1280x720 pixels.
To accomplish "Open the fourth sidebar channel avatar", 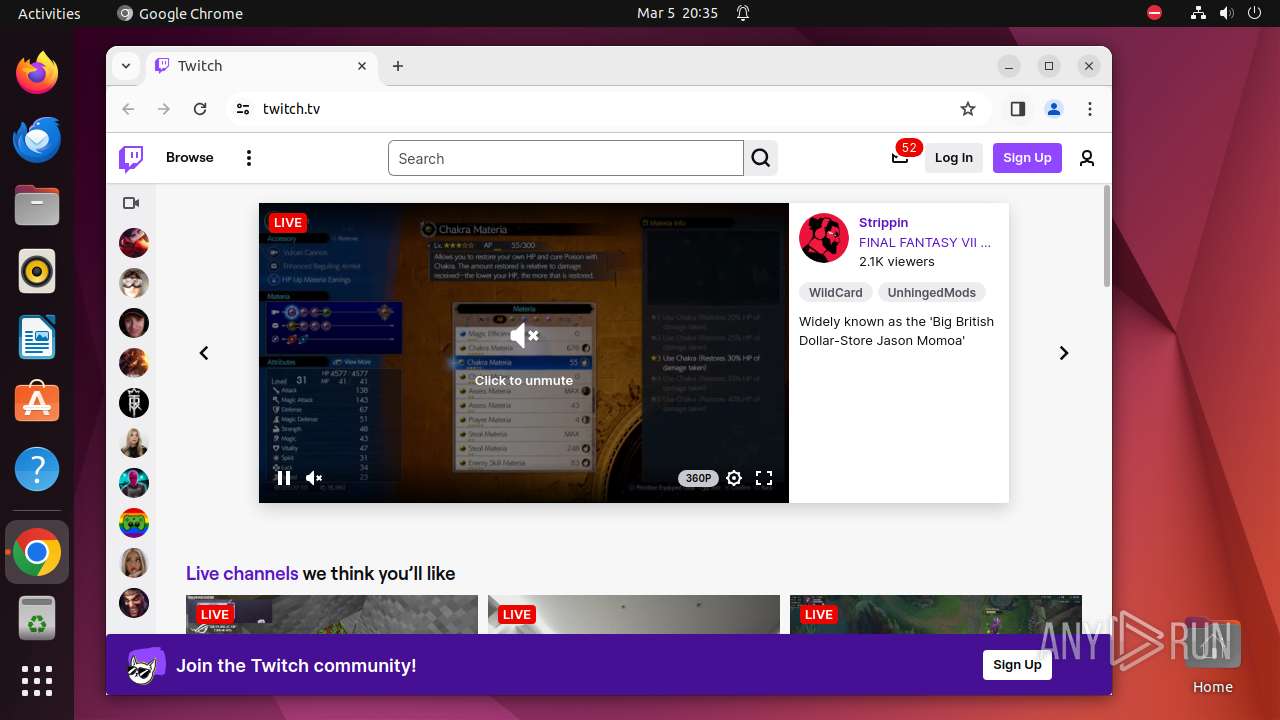I will tap(134, 363).
